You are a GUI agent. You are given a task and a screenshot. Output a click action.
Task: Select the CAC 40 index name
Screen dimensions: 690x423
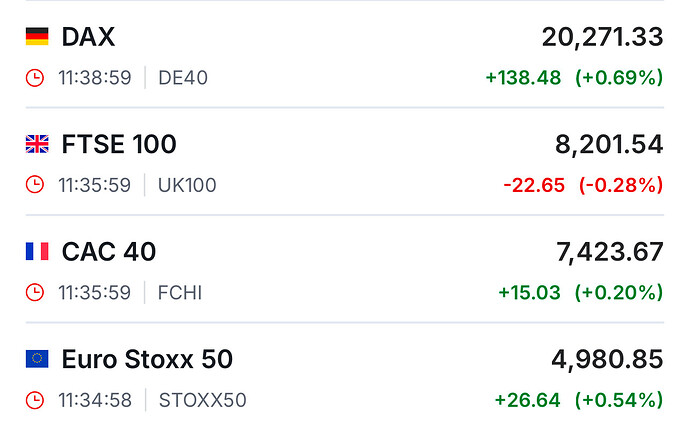(109, 252)
